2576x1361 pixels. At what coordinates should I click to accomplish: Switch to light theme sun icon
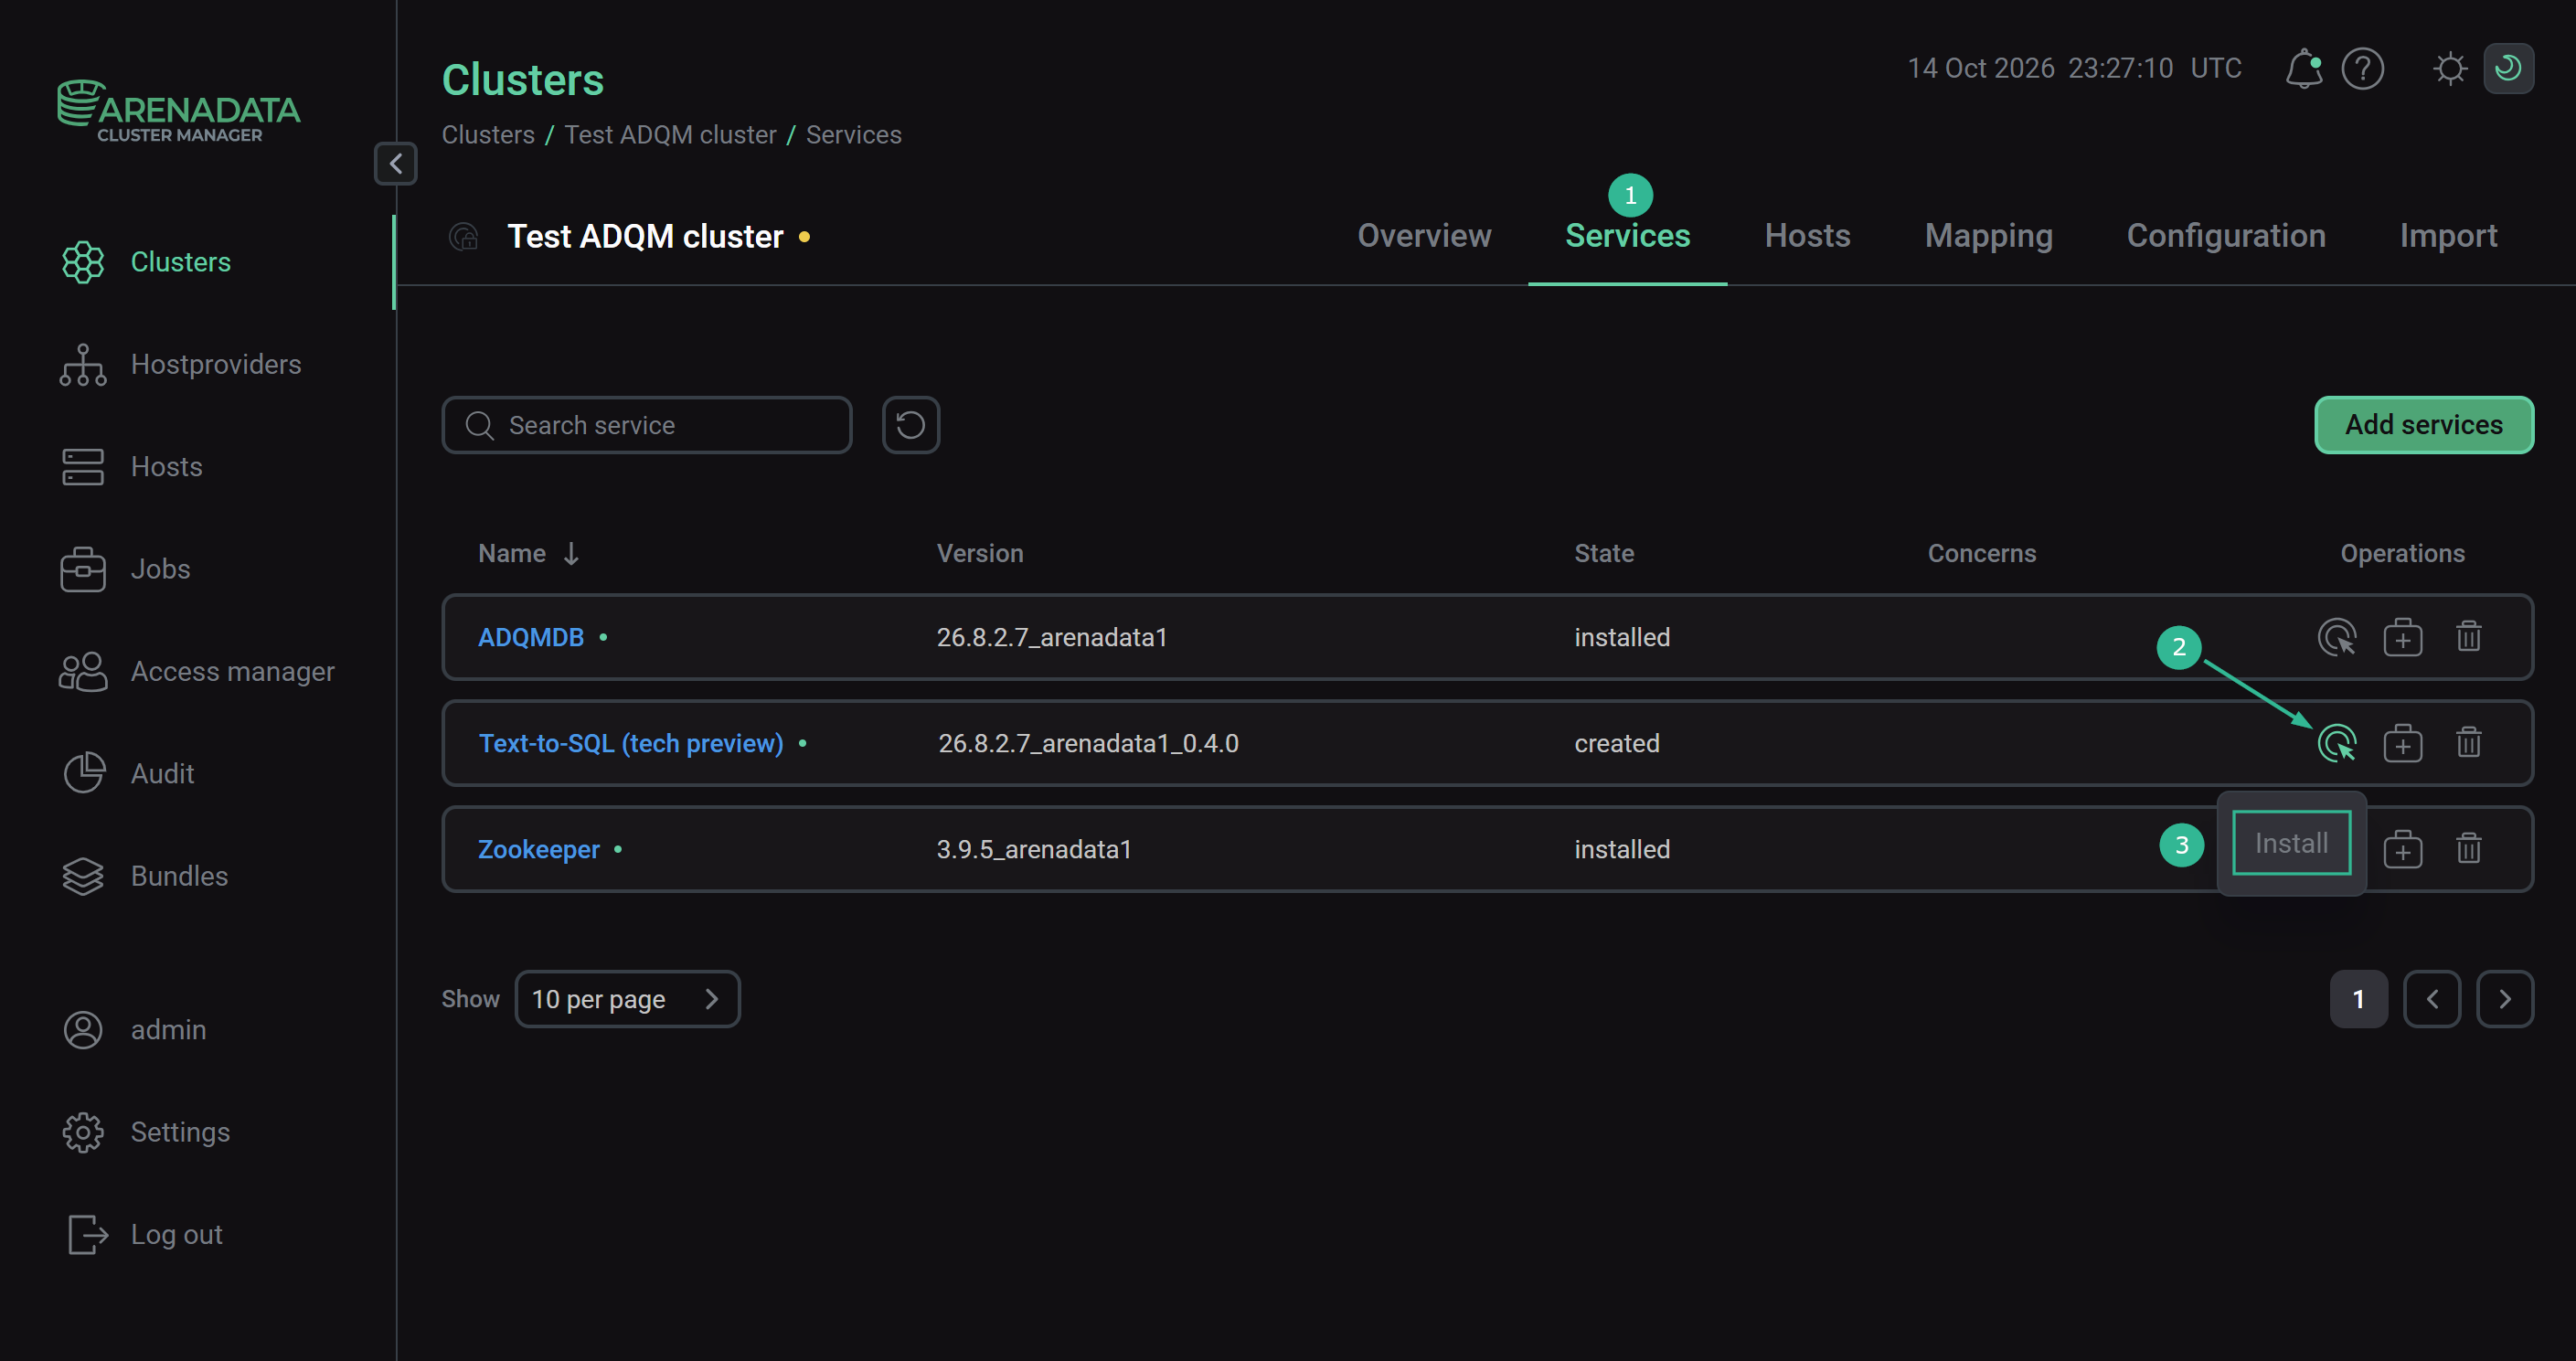pyautogui.click(x=2449, y=69)
